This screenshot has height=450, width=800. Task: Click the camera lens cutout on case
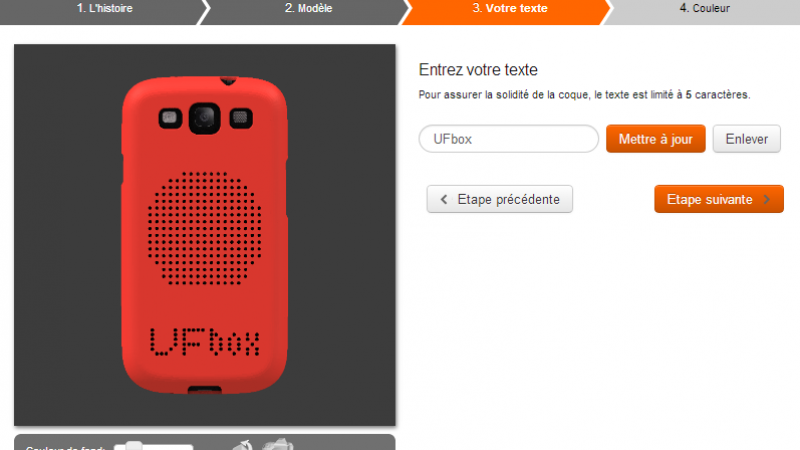pos(205,118)
